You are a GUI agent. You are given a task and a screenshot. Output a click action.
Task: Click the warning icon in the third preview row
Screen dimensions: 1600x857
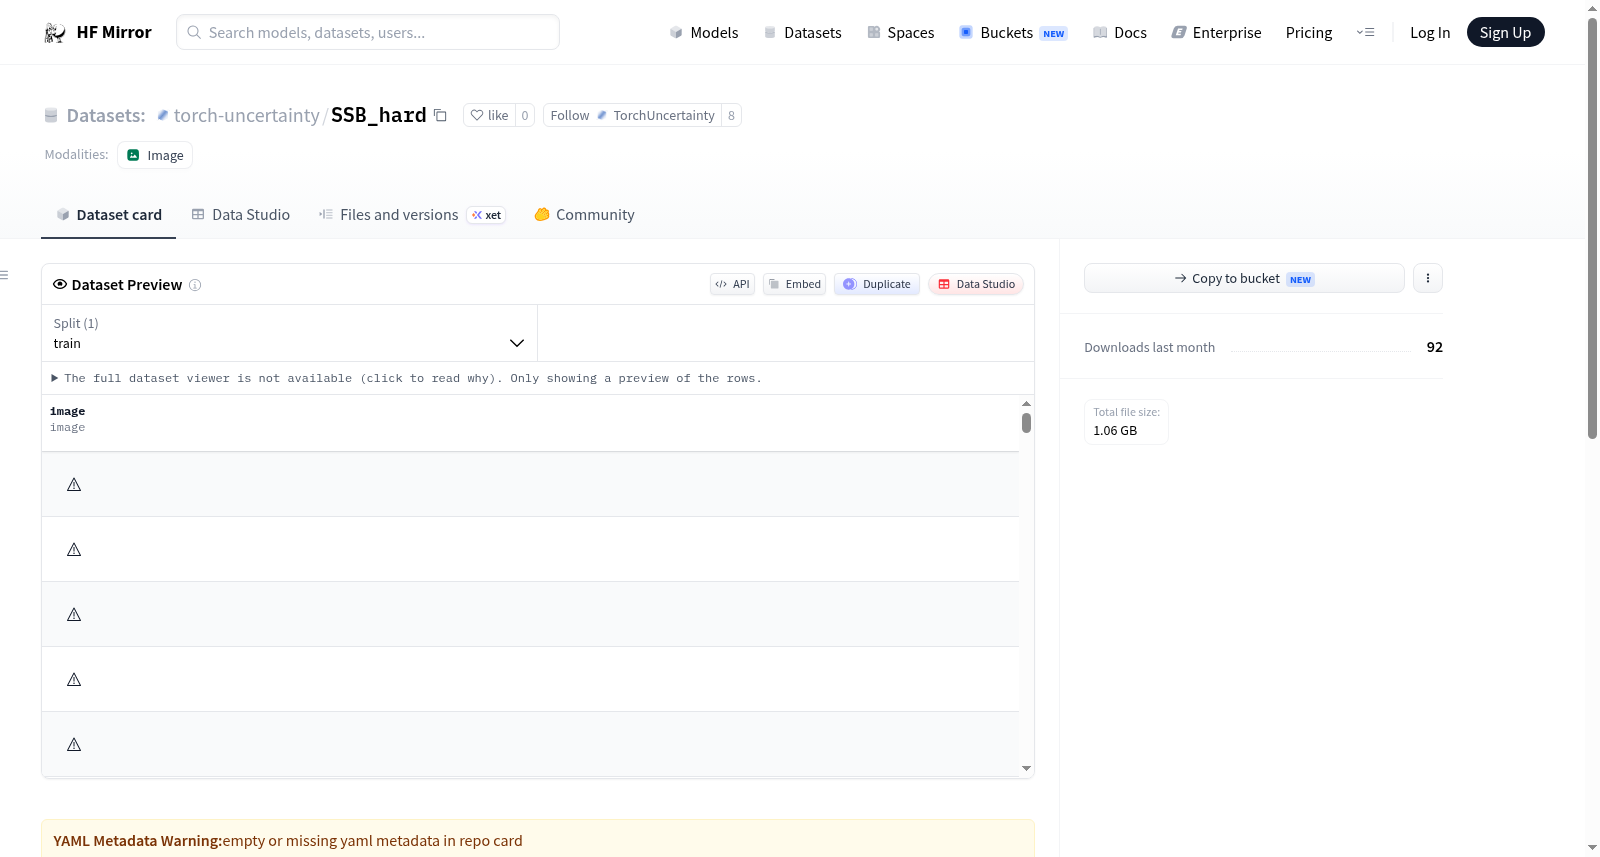coord(74,615)
